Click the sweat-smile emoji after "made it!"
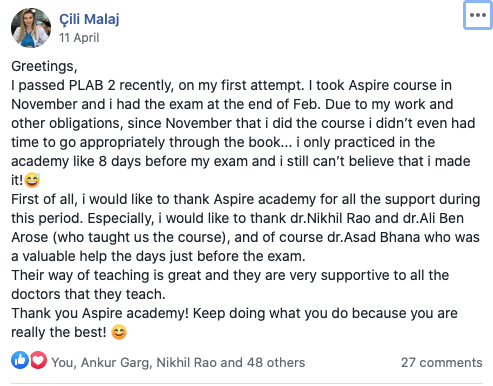 32,180
